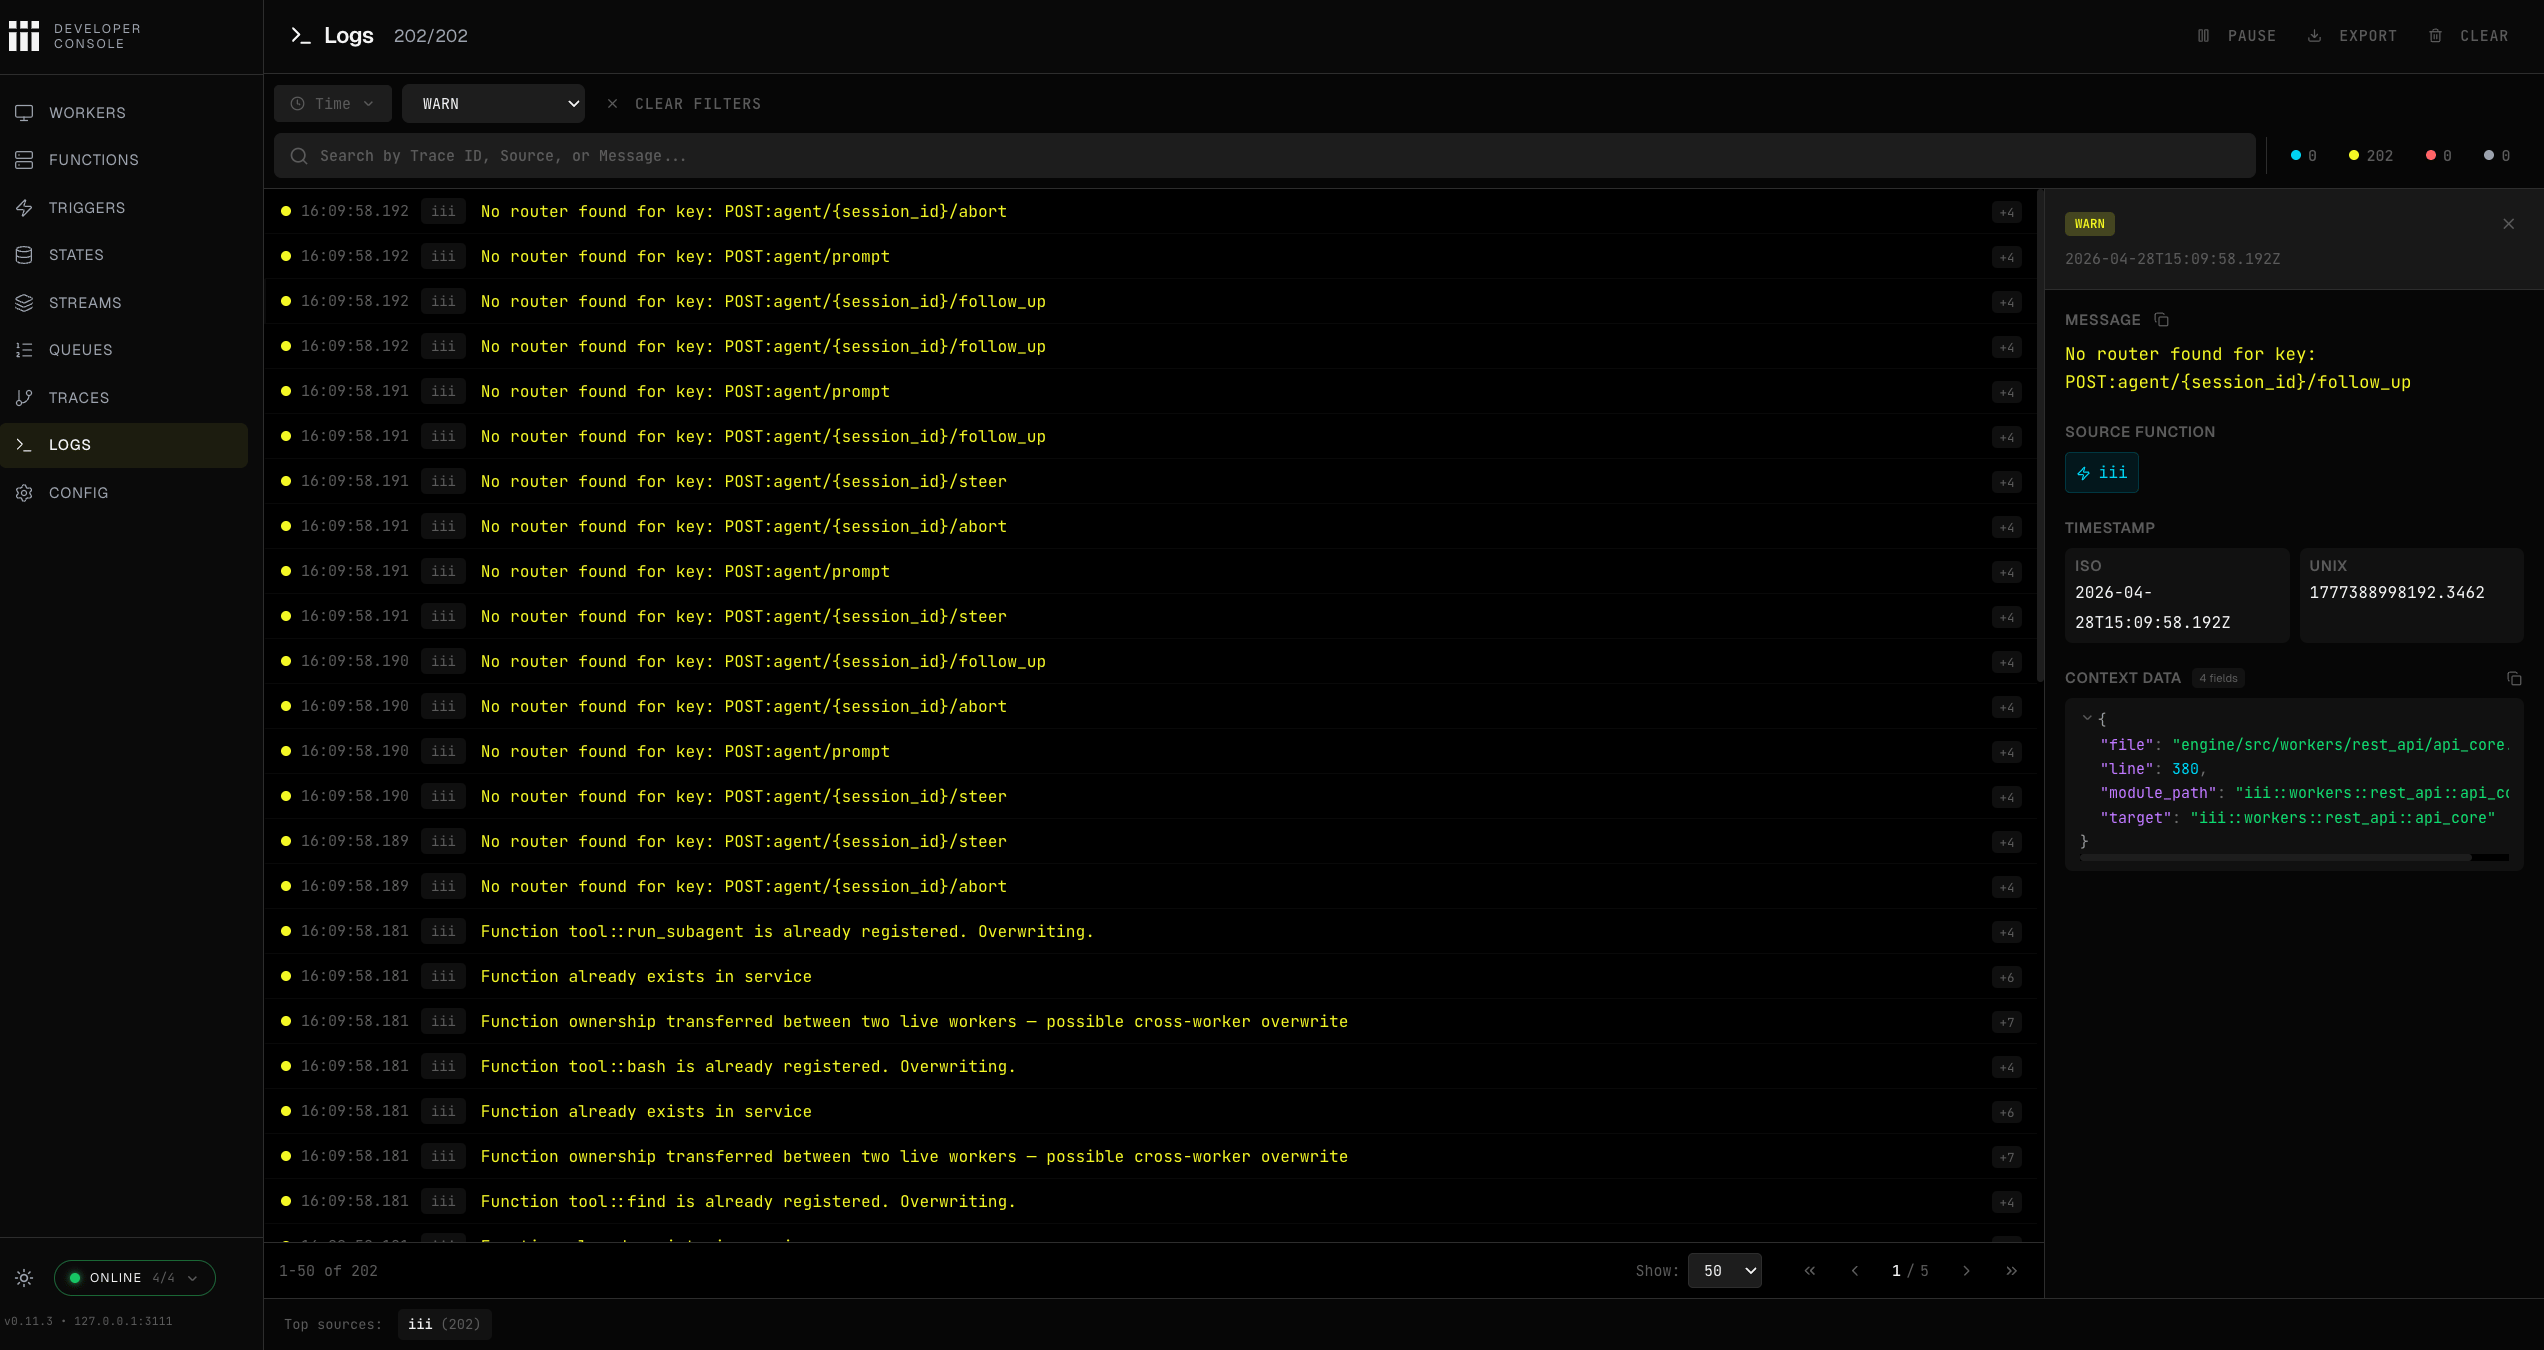Click the trash icon next to Clear
This screenshot has width=2544, height=1350.
tap(2435, 36)
